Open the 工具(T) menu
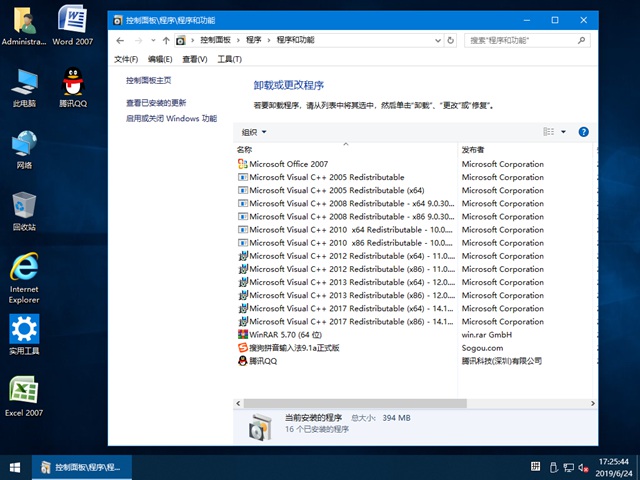This screenshot has height=480, width=640. [x=229, y=59]
